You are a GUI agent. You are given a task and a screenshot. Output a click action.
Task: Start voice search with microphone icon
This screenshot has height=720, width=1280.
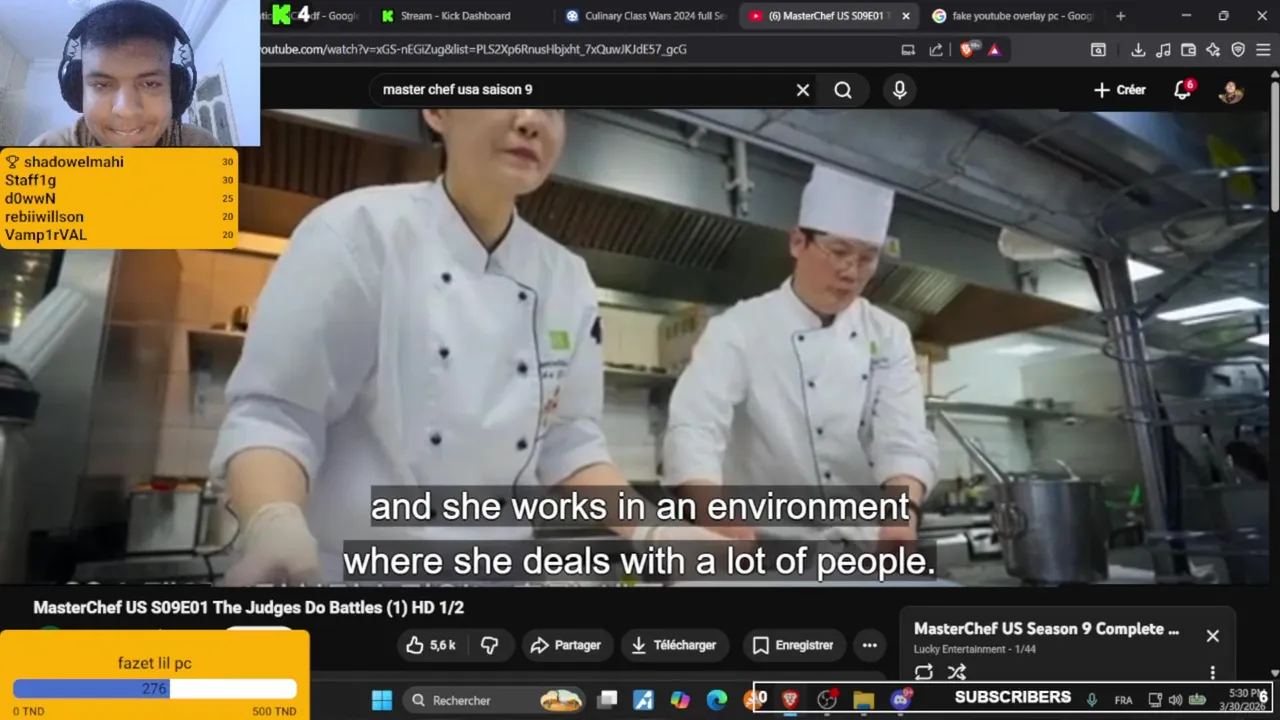coord(899,90)
